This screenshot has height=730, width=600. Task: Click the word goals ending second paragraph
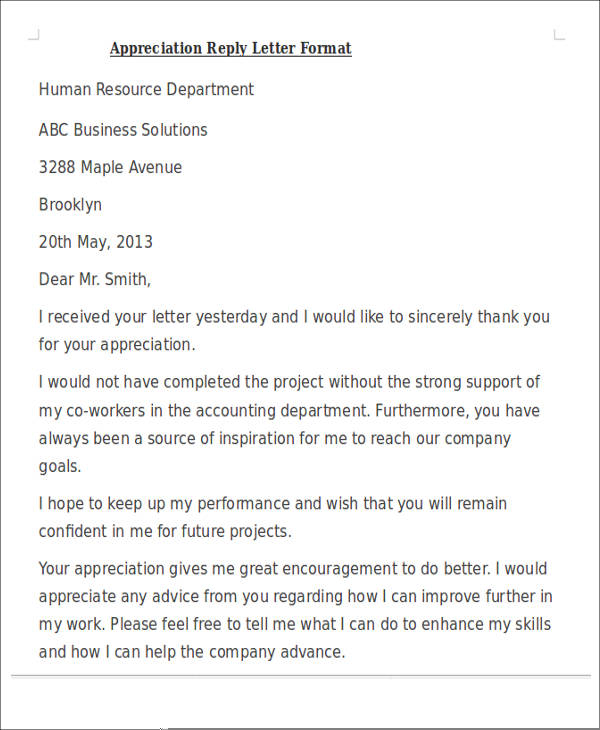click(x=60, y=466)
